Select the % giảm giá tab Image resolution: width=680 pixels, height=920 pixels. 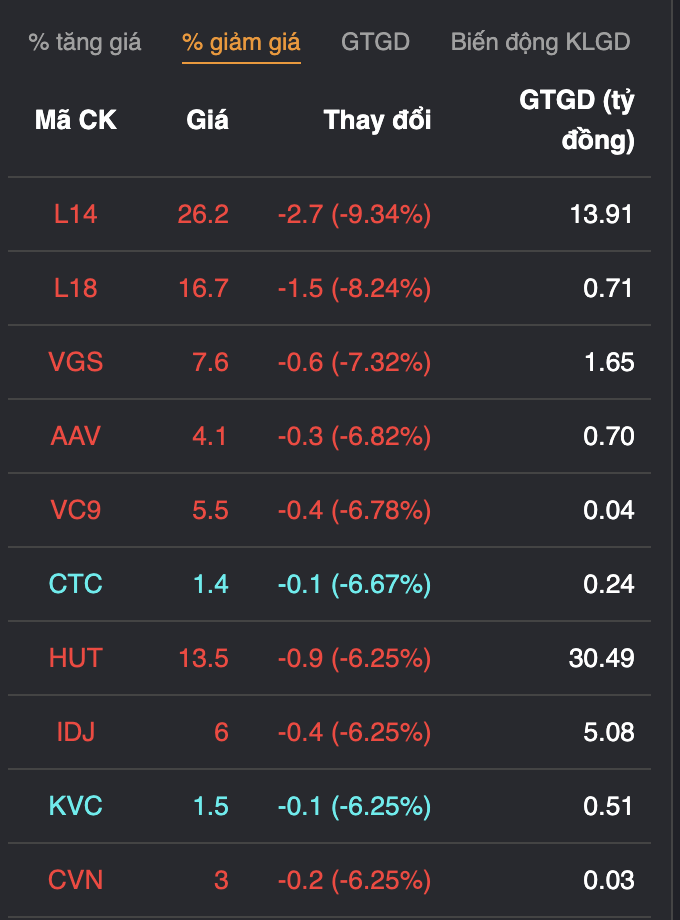click(x=241, y=42)
